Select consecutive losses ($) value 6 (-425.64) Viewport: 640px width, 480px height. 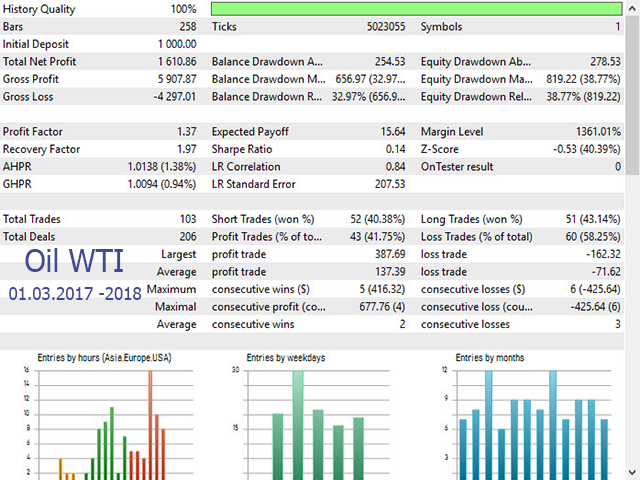[x=595, y=289]
